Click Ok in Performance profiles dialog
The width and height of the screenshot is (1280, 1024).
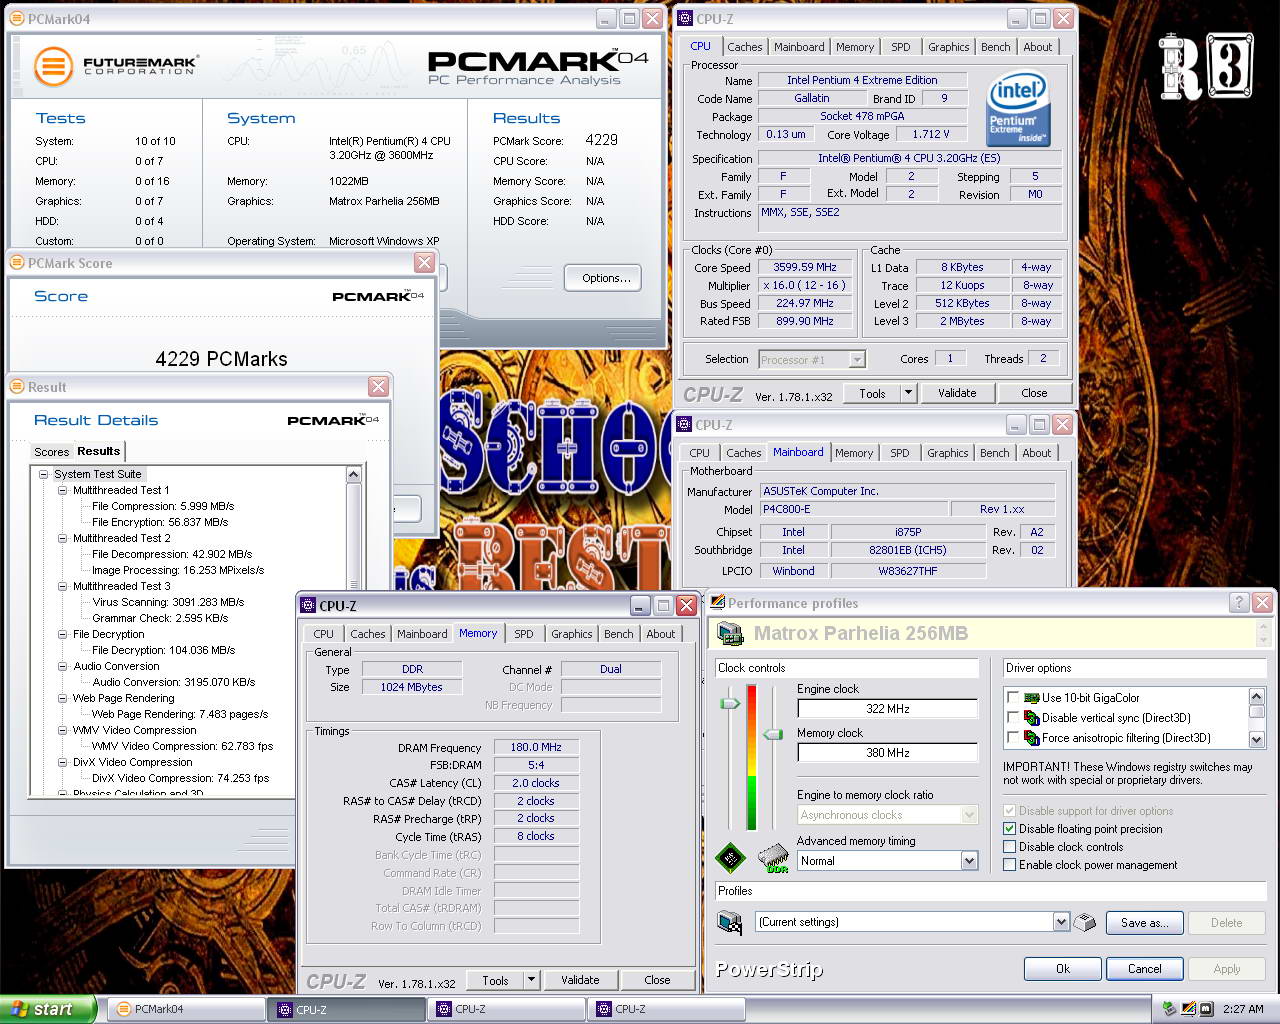point(1063,969)
